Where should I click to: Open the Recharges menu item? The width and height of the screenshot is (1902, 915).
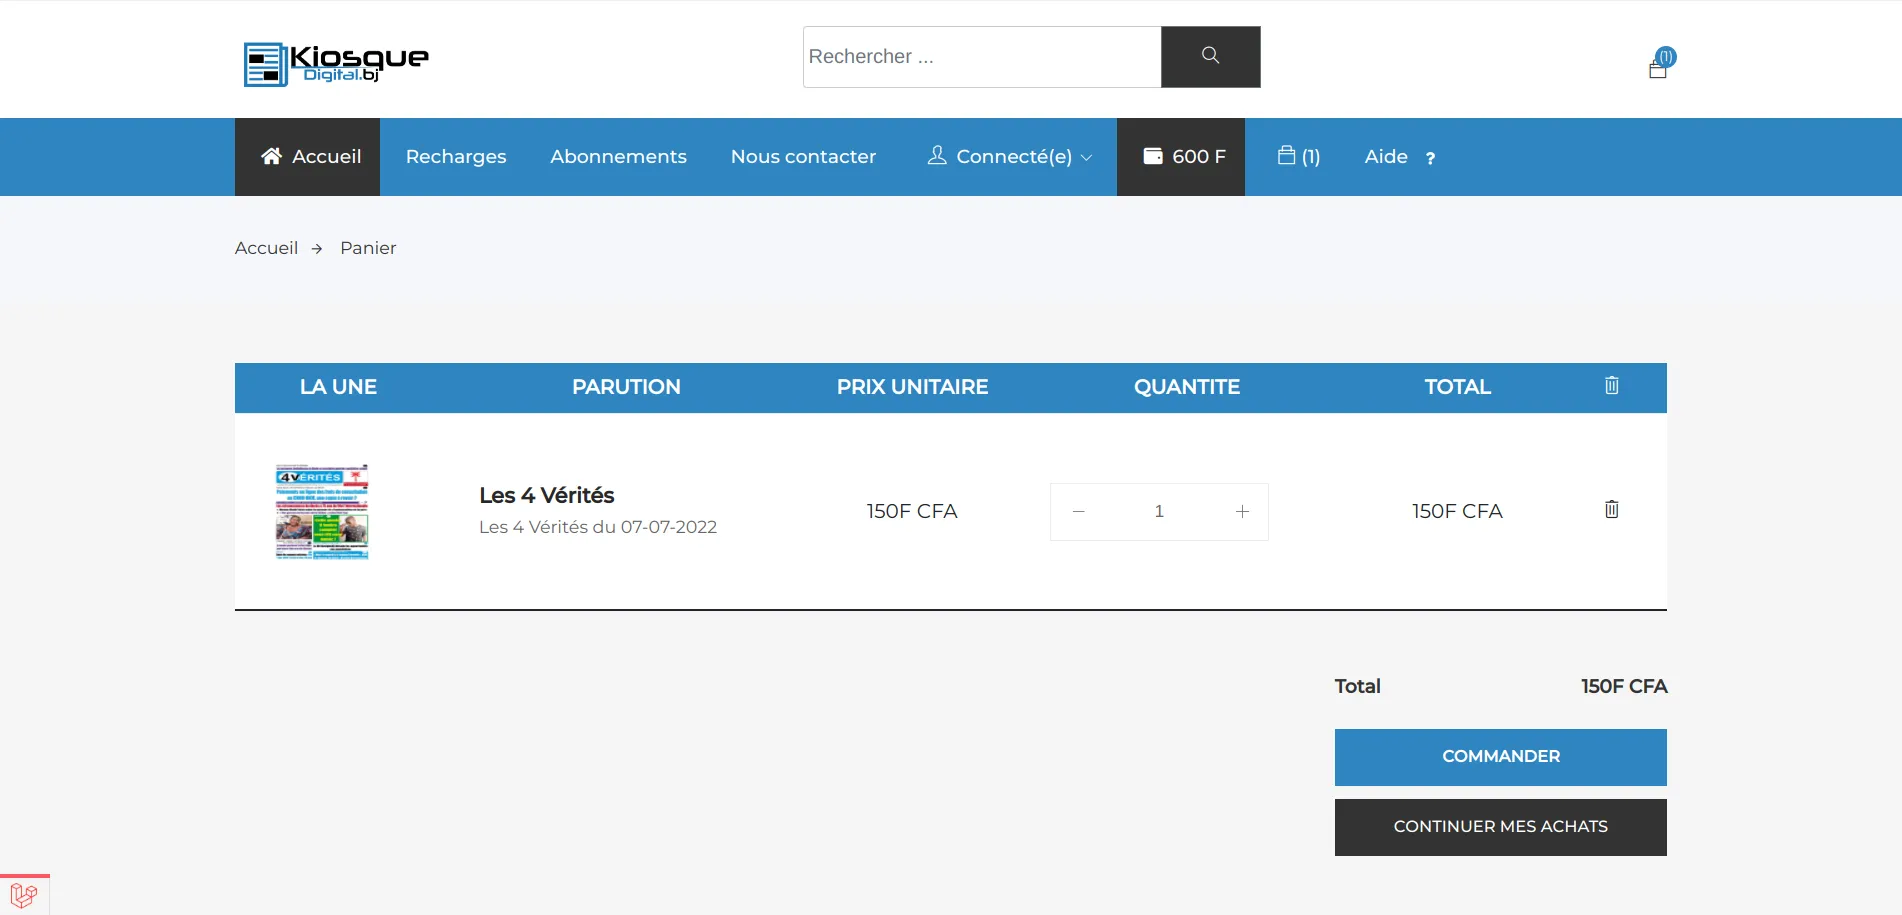pos(456,157)
